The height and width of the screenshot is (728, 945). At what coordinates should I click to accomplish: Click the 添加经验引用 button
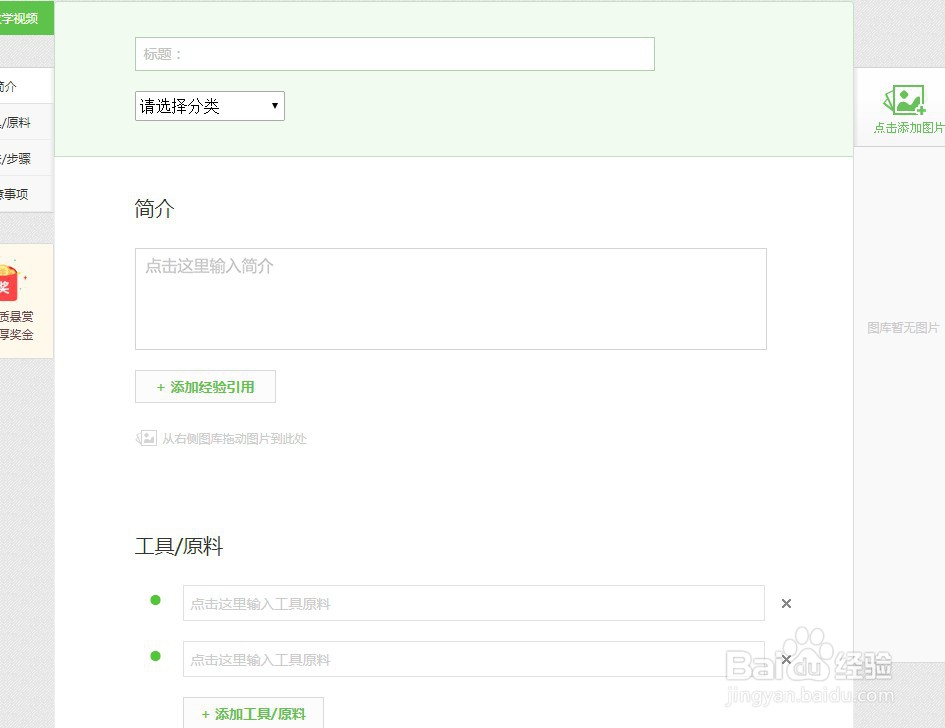205,387
